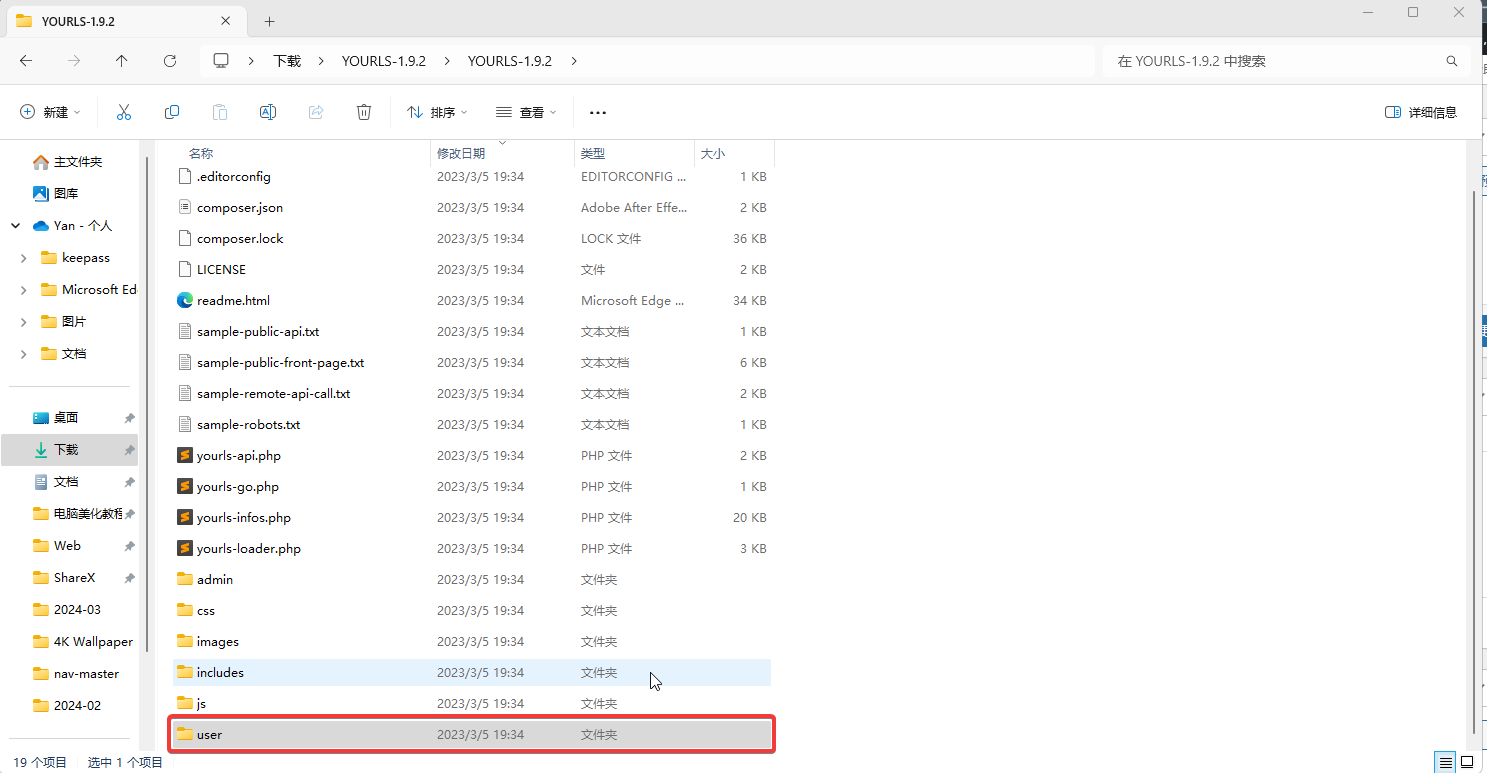
Task: Open the New item menu
Action: 50,112
